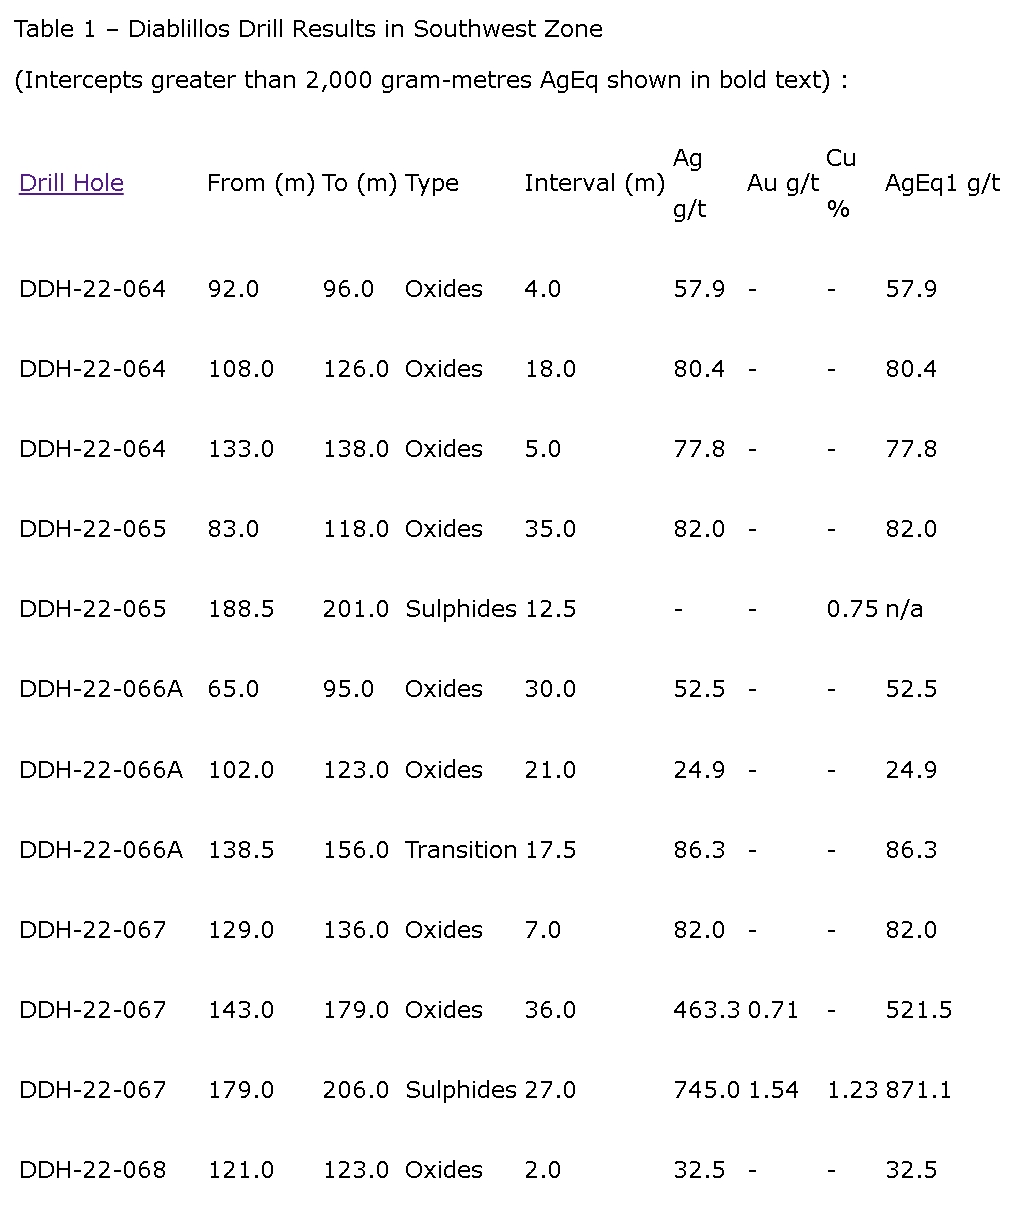Select the 1.54 Au value
This screenshot has height=1209, width=1017.
point(773,1090)
